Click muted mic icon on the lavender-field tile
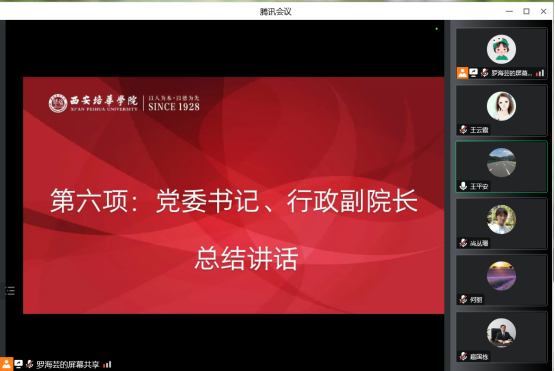 tap(463, 299)
